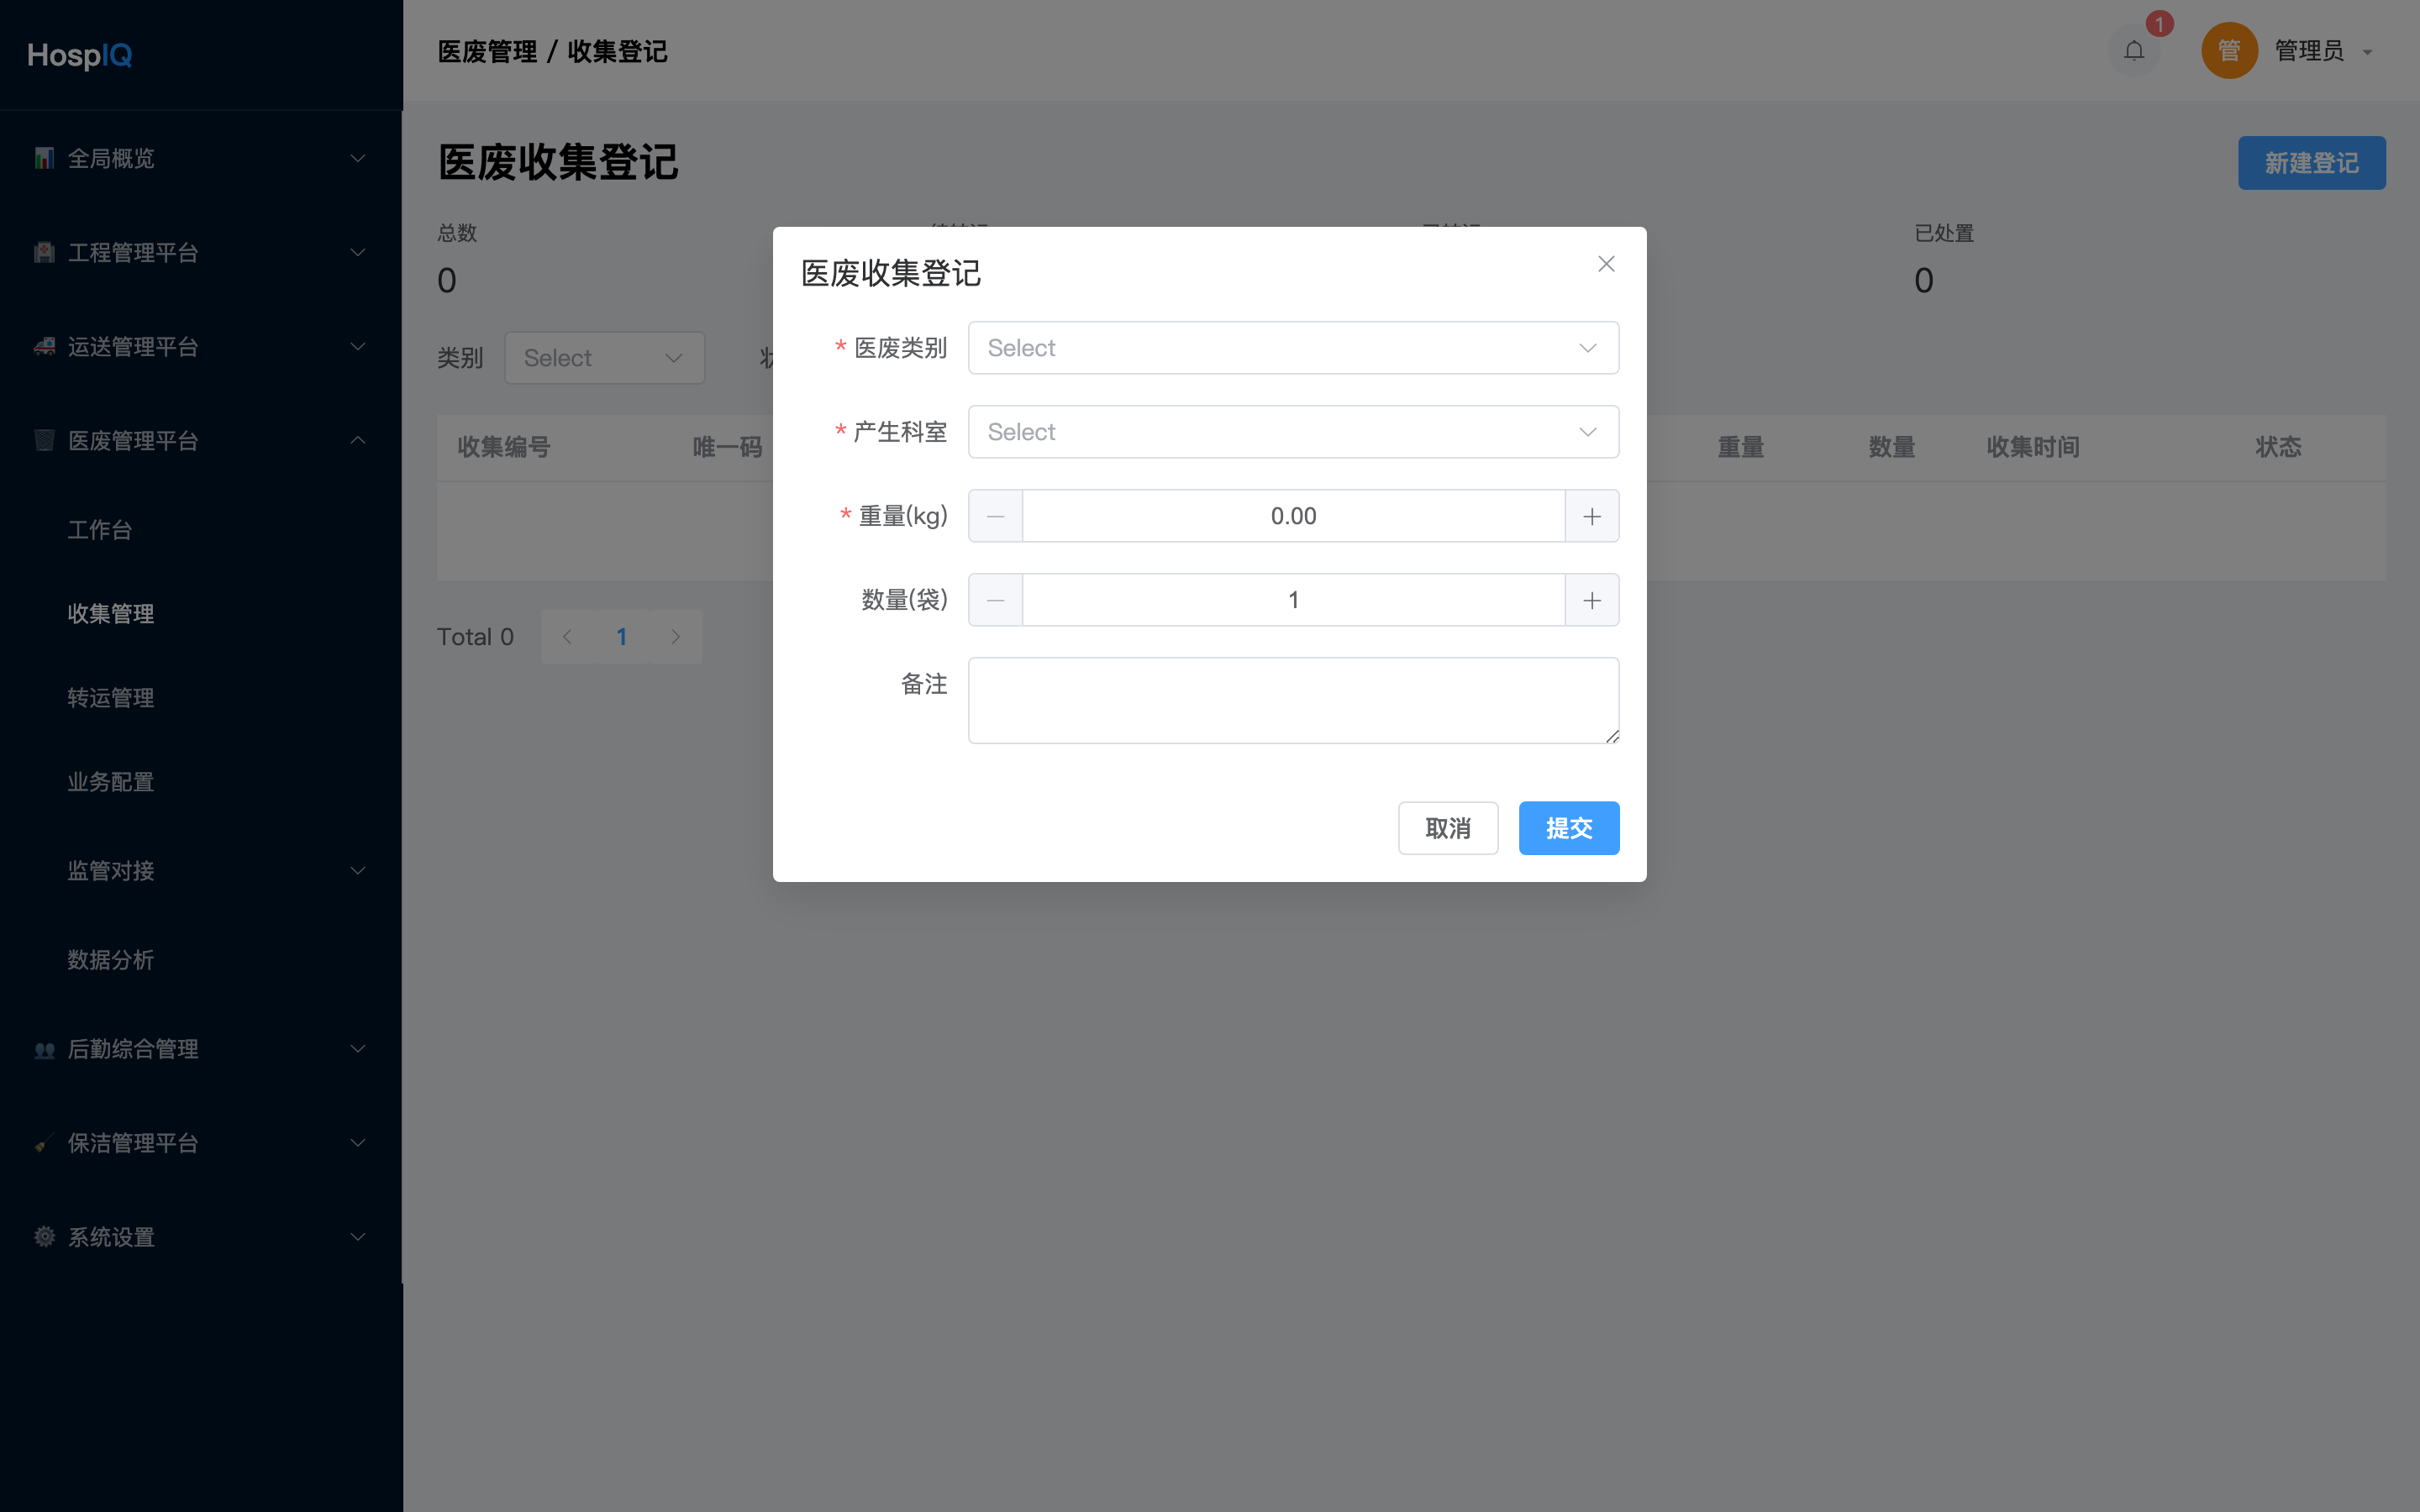Image resolution: width=2420 pixels, height=1512 pixels.
Task: Open the 医废类别 select dropdown
Action: (1293, 348)
